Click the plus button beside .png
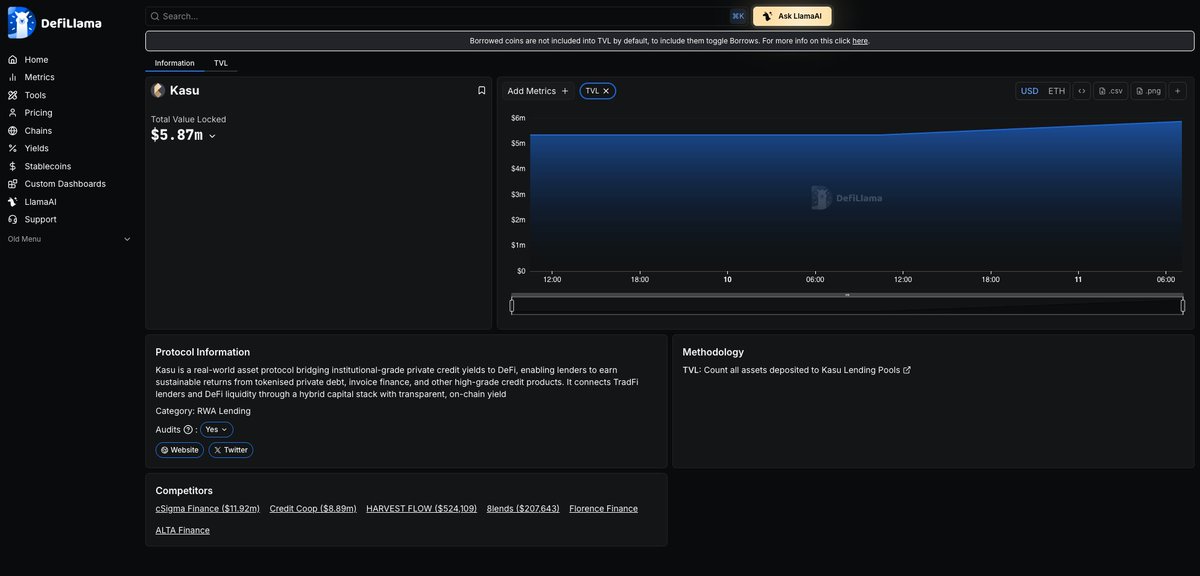 pos(1178,91)
